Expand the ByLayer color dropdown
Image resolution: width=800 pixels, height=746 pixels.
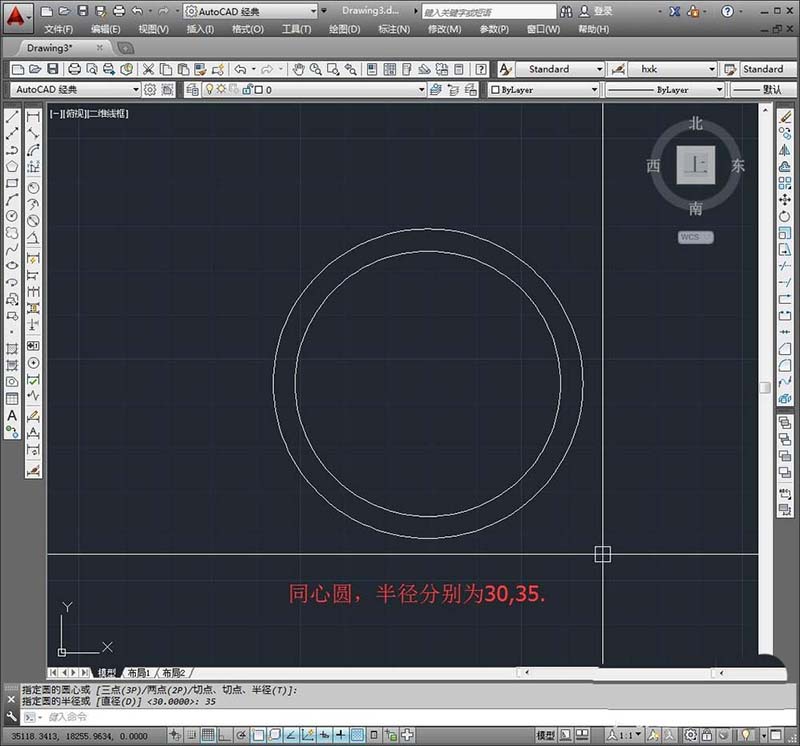[x=597, y=90]
